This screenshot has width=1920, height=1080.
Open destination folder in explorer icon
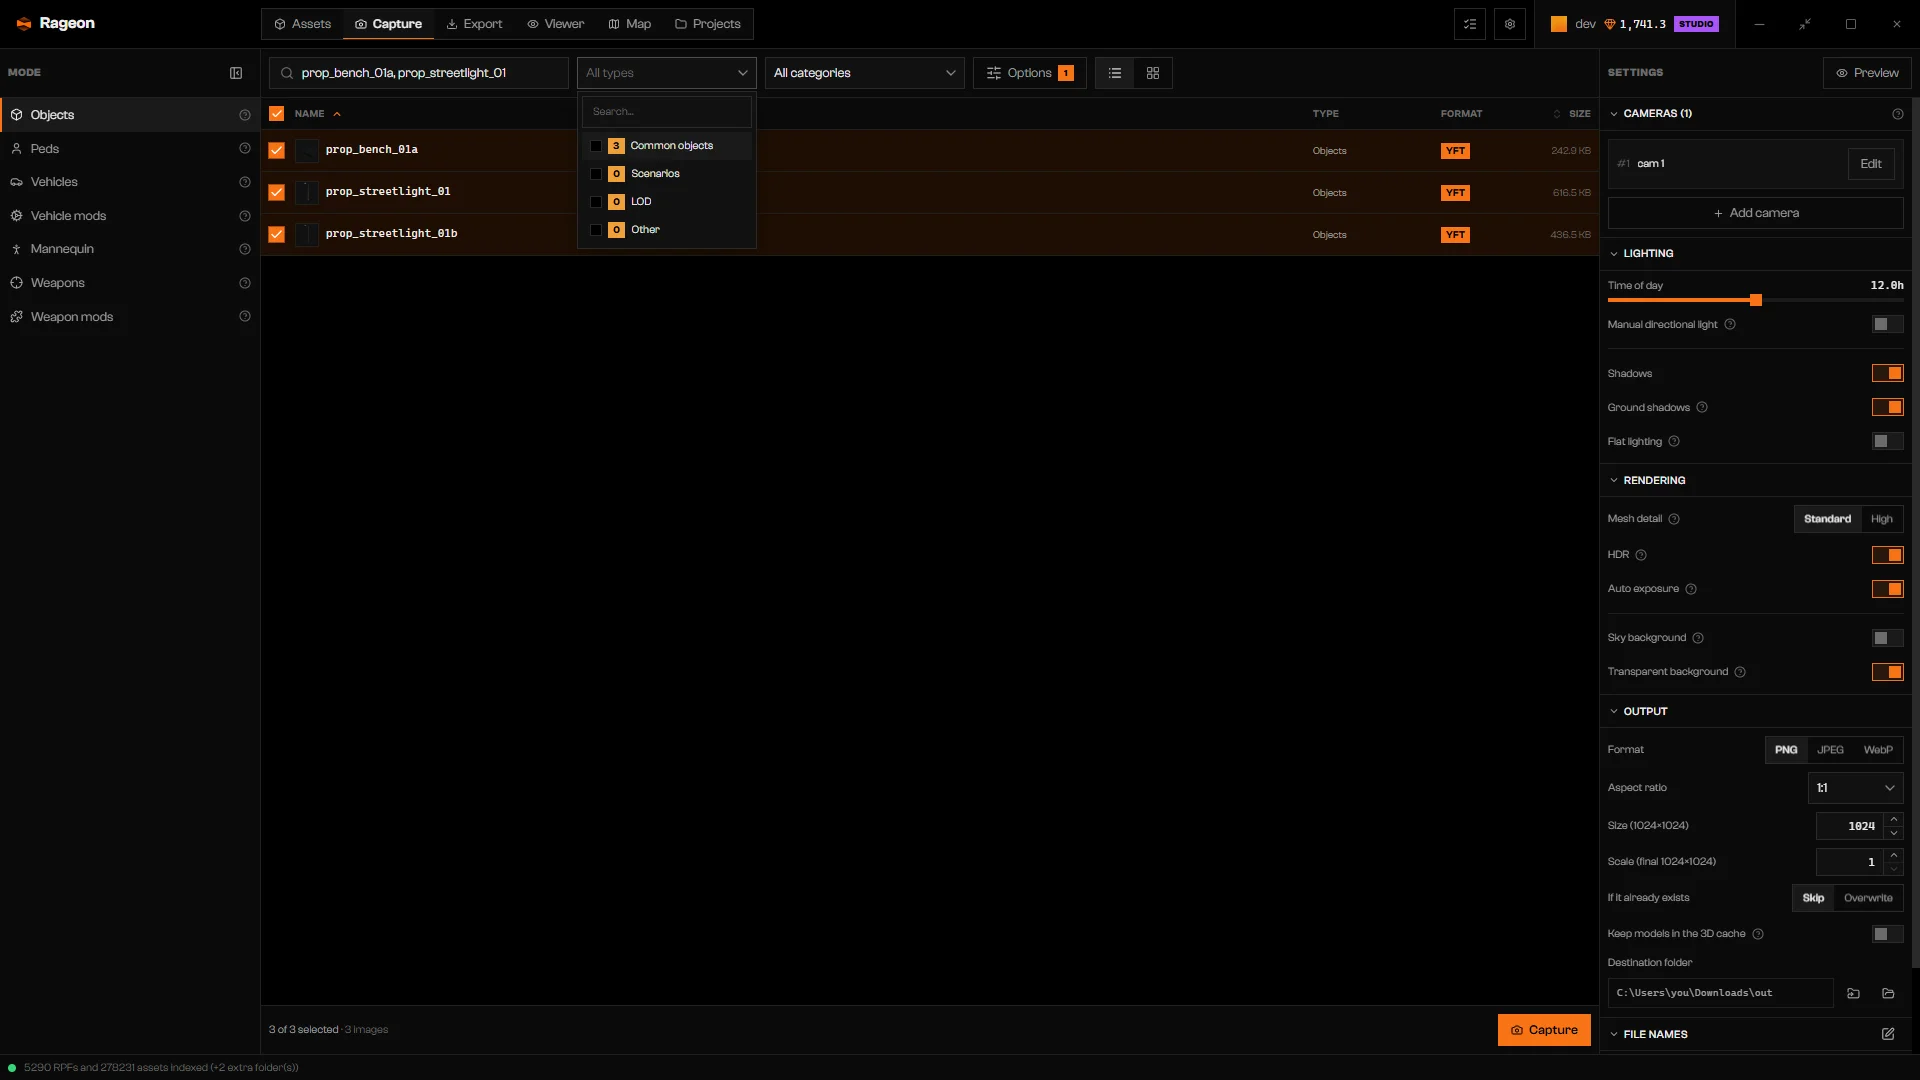coord(1888,993)
